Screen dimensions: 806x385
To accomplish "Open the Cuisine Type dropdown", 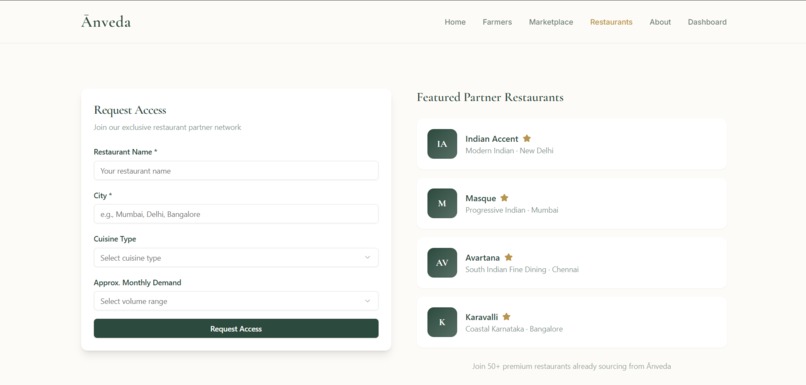I will [x=236, y=258].
